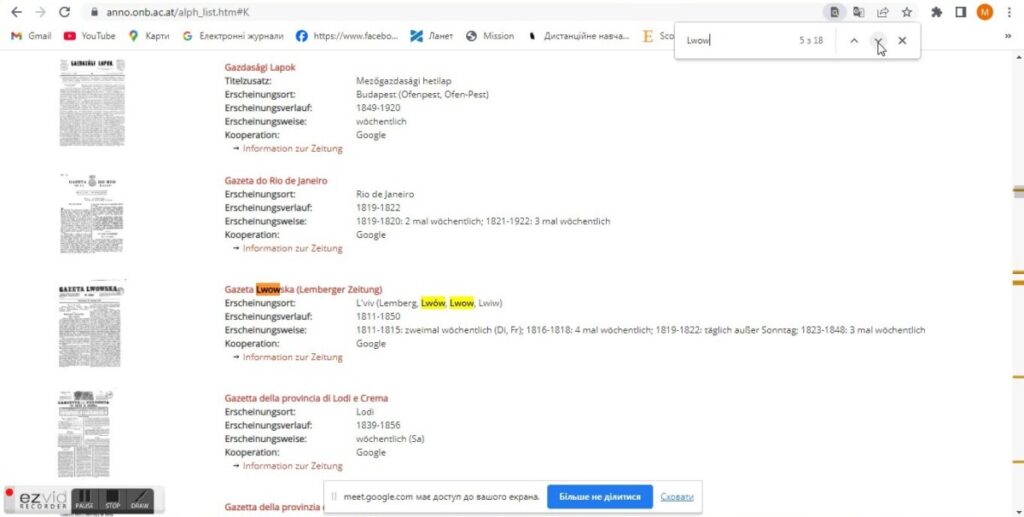Click the browser back arrow

[15, 12]
